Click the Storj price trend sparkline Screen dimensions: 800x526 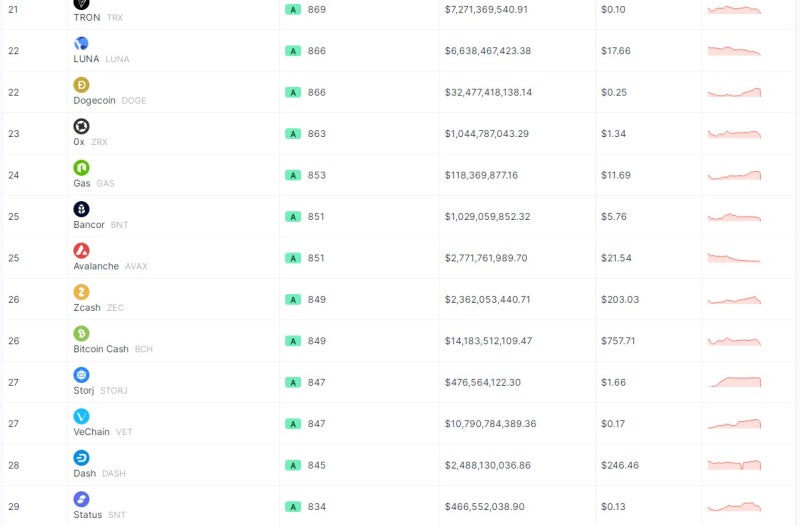point(734,382)
